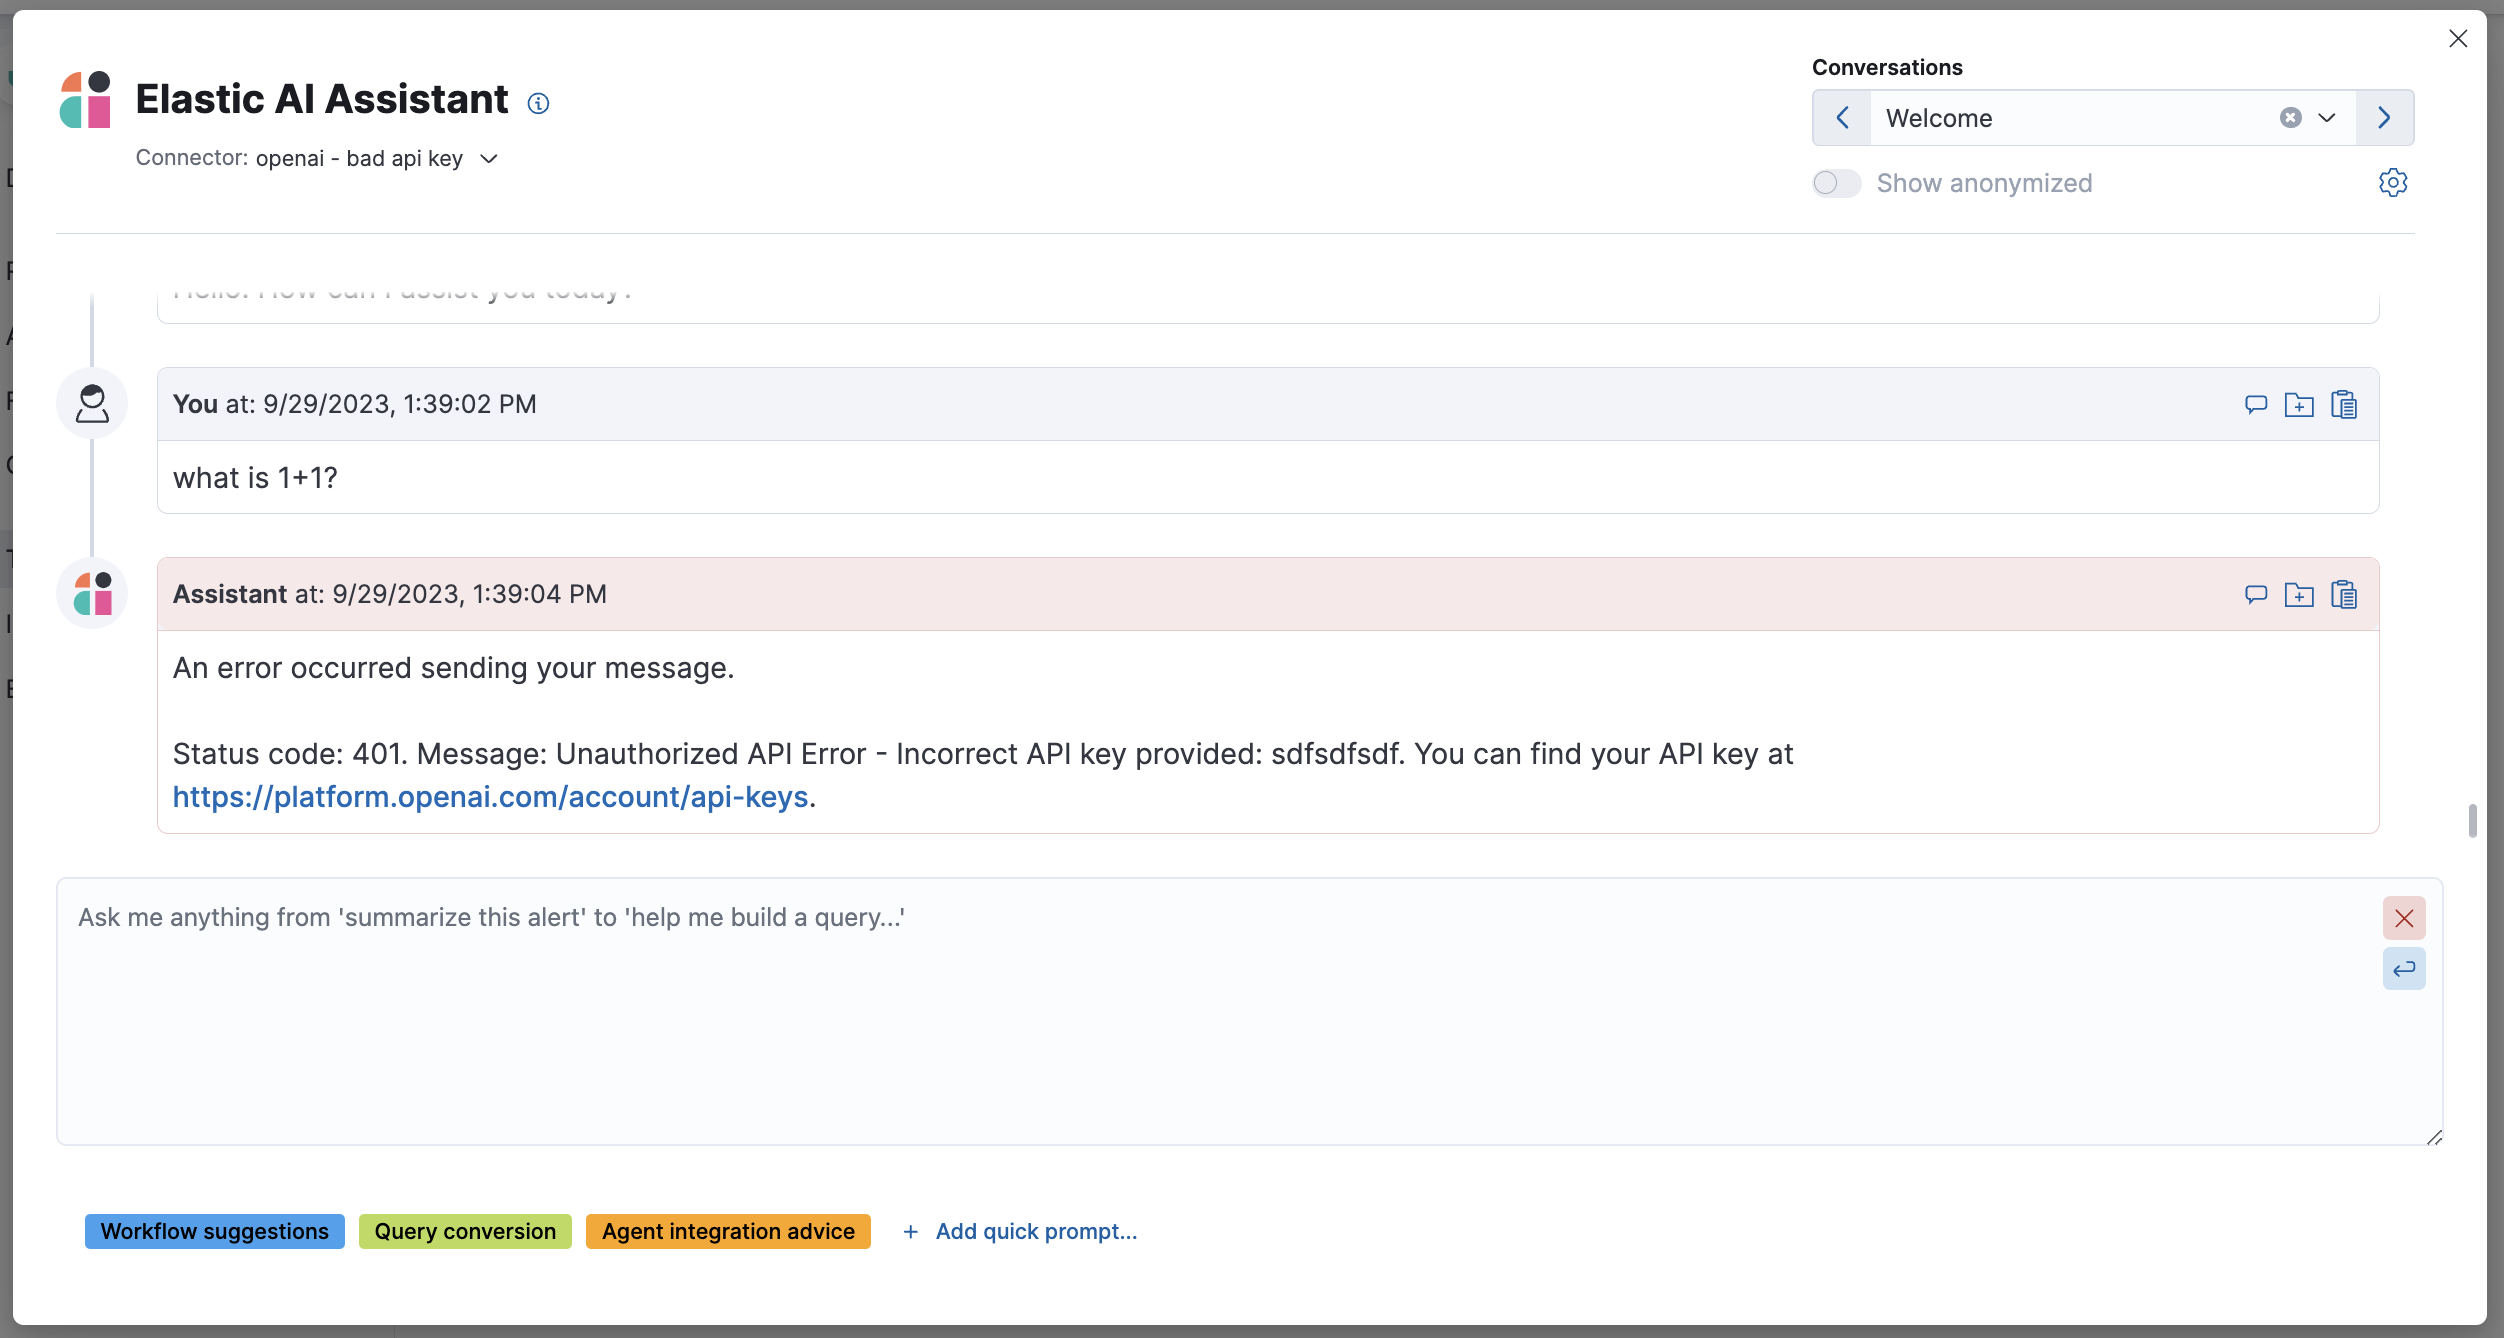Select the Agent integration advice quick prompt

(727, 1231)
